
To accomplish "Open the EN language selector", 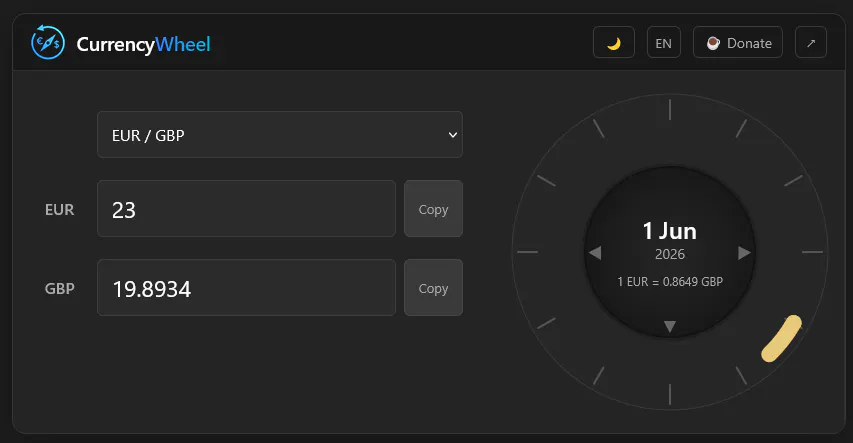I will pyautogui.click(x=664, y=42).
